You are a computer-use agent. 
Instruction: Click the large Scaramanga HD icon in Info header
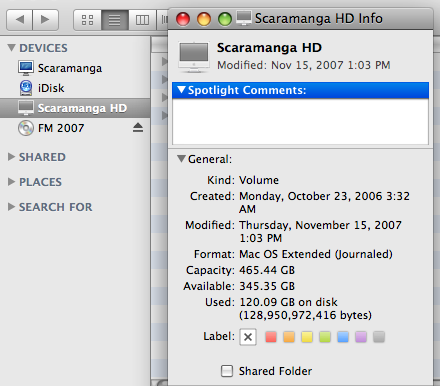click(x=194, y=57)
